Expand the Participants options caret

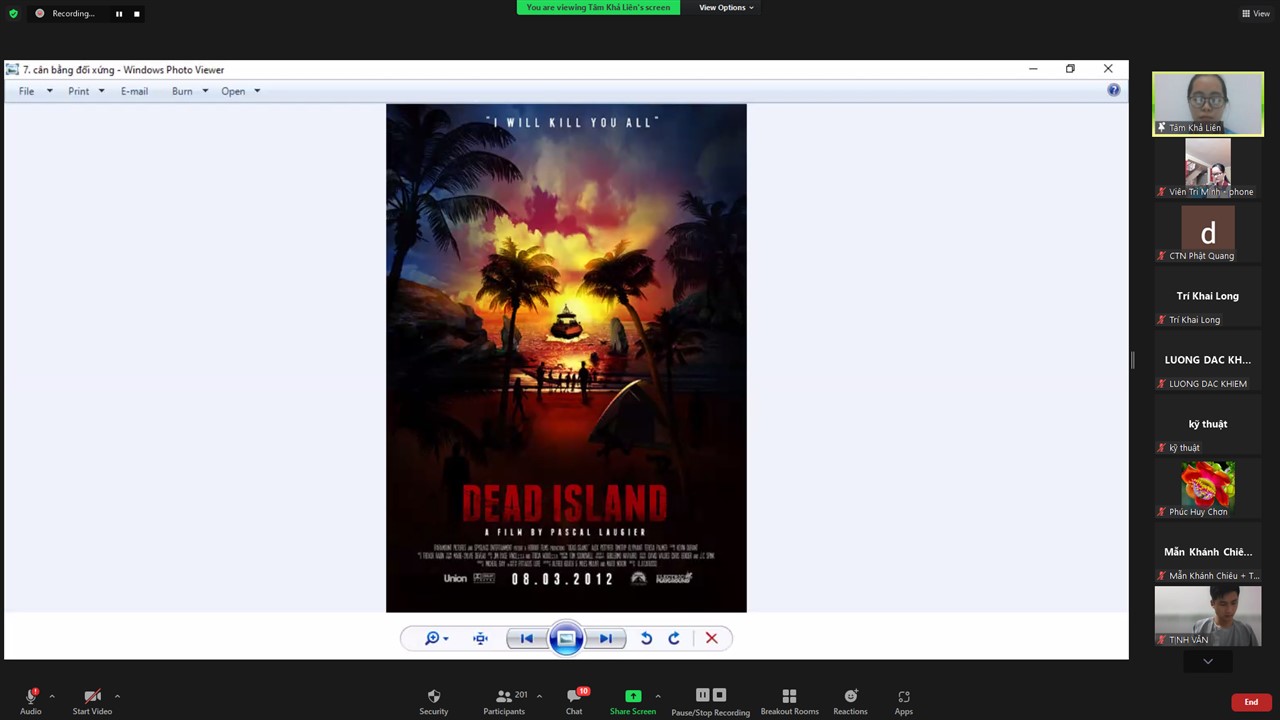tap(539, 696)
